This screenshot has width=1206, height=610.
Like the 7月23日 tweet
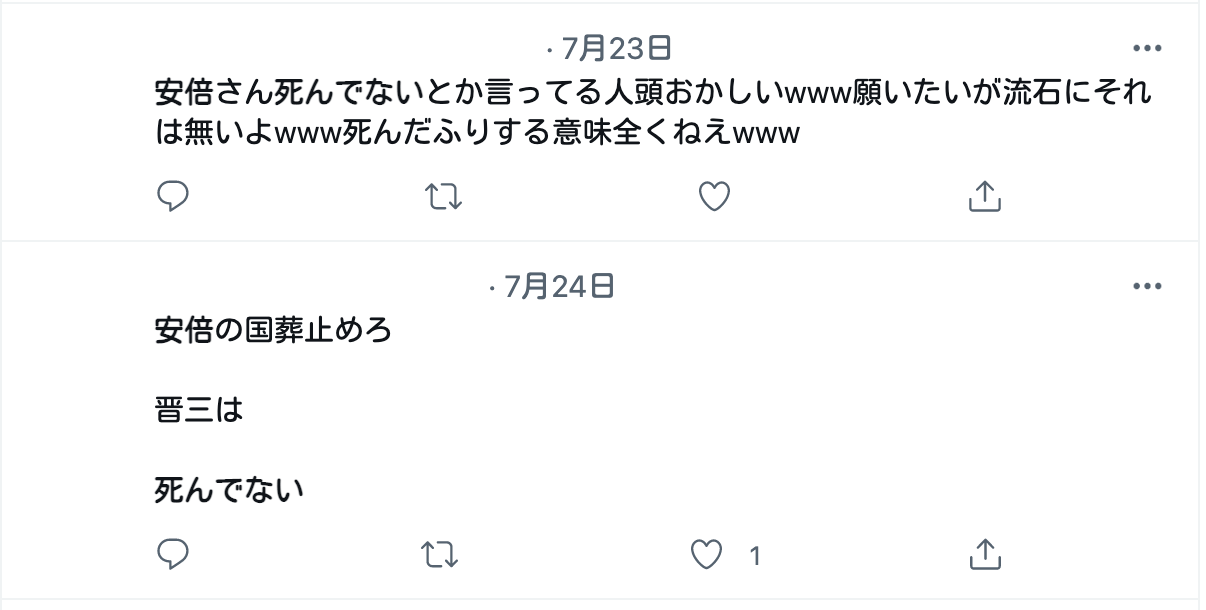click(713, 197)
